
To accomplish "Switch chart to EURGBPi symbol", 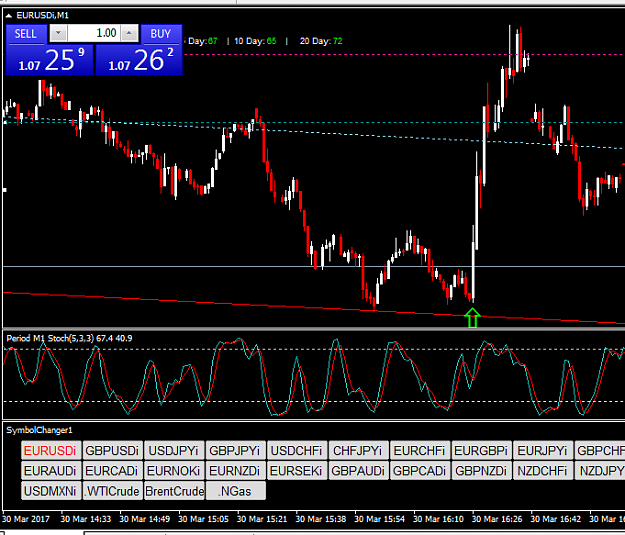I will pos(482,450).
